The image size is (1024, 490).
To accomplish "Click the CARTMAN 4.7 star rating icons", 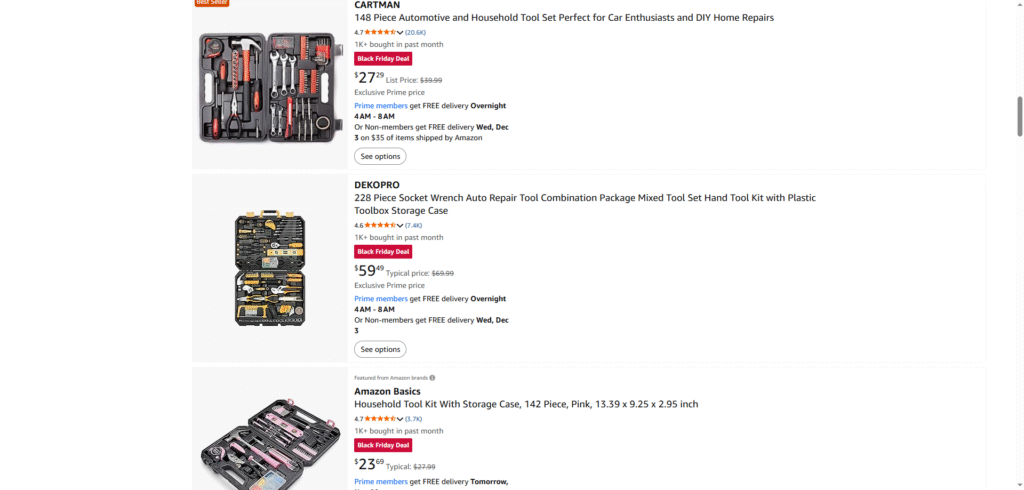I will point(379,32).
